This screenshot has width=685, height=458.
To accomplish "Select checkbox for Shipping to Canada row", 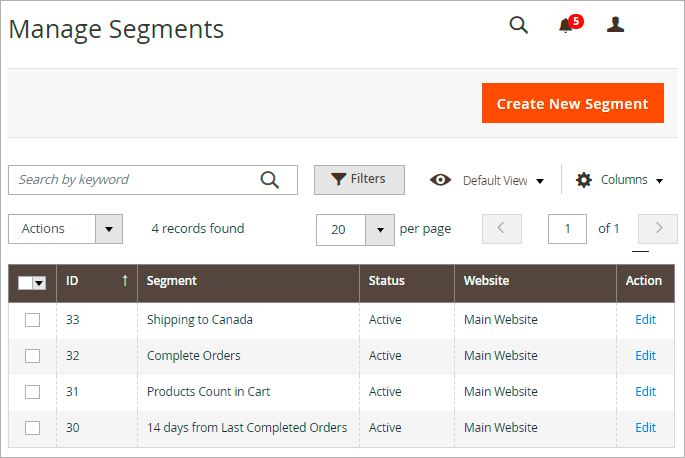I will coord(33,320).
